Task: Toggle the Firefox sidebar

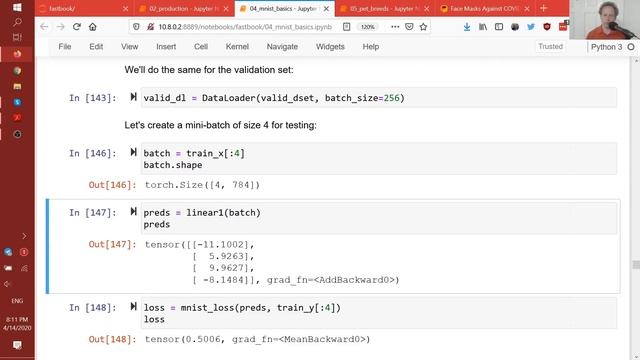Action: [x=499, y=27]
